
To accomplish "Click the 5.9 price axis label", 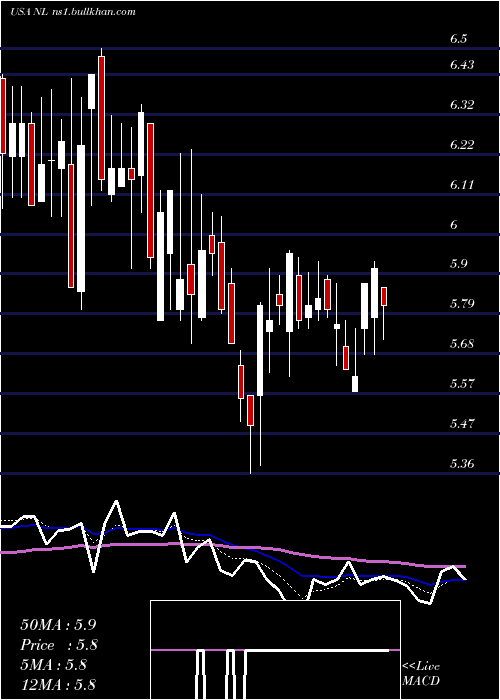I will (x=458, y=264).
